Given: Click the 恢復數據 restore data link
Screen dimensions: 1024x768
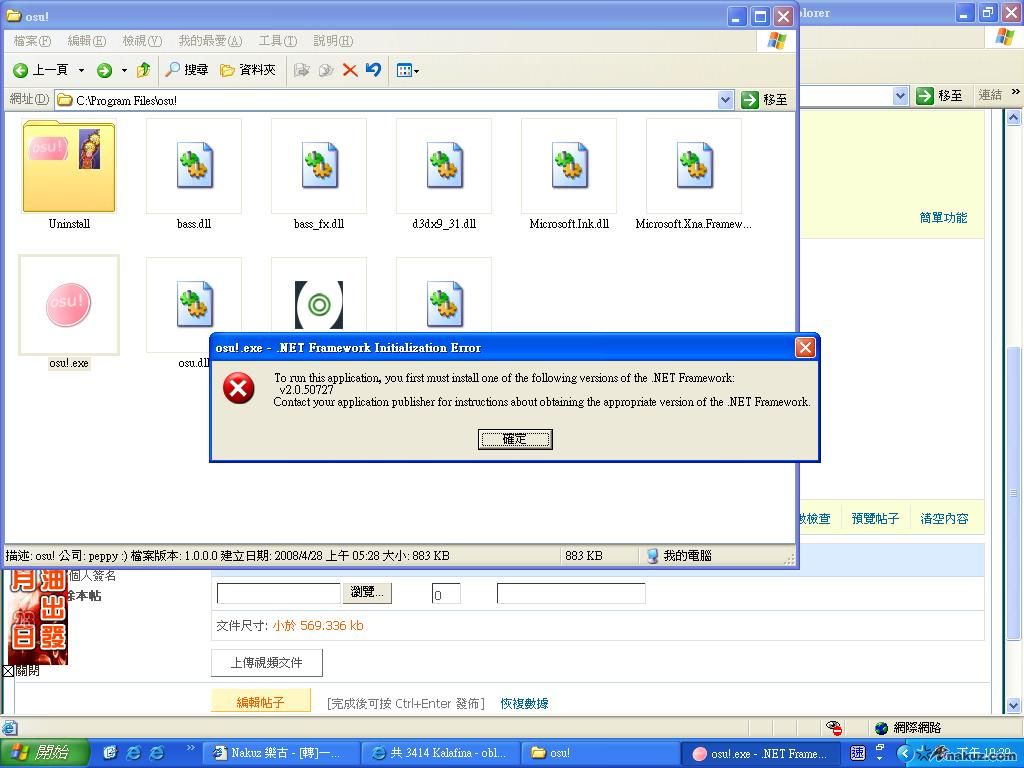Looking at the screenshot, I should (524, 703).
